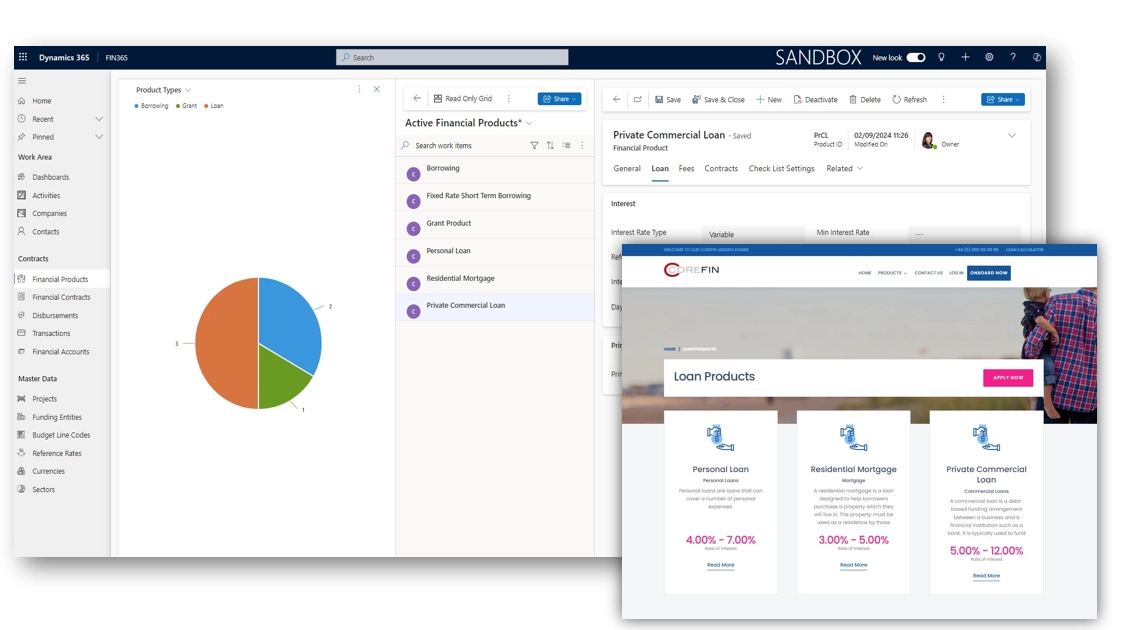Open the Check List Settings tab
Image resolution: width=1128 pixels, height=630 pixels.
point(781,168)
